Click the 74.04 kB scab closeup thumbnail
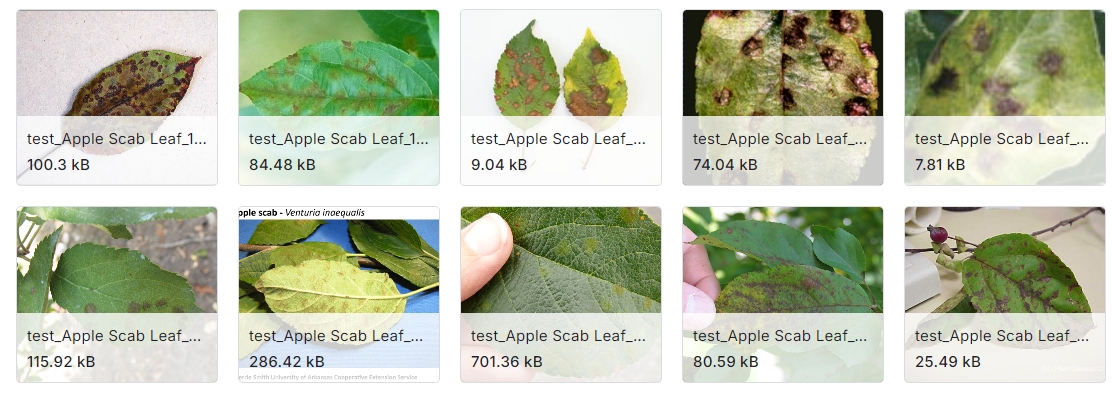This screenshot has width=1112, height=401. coord(783,97)
